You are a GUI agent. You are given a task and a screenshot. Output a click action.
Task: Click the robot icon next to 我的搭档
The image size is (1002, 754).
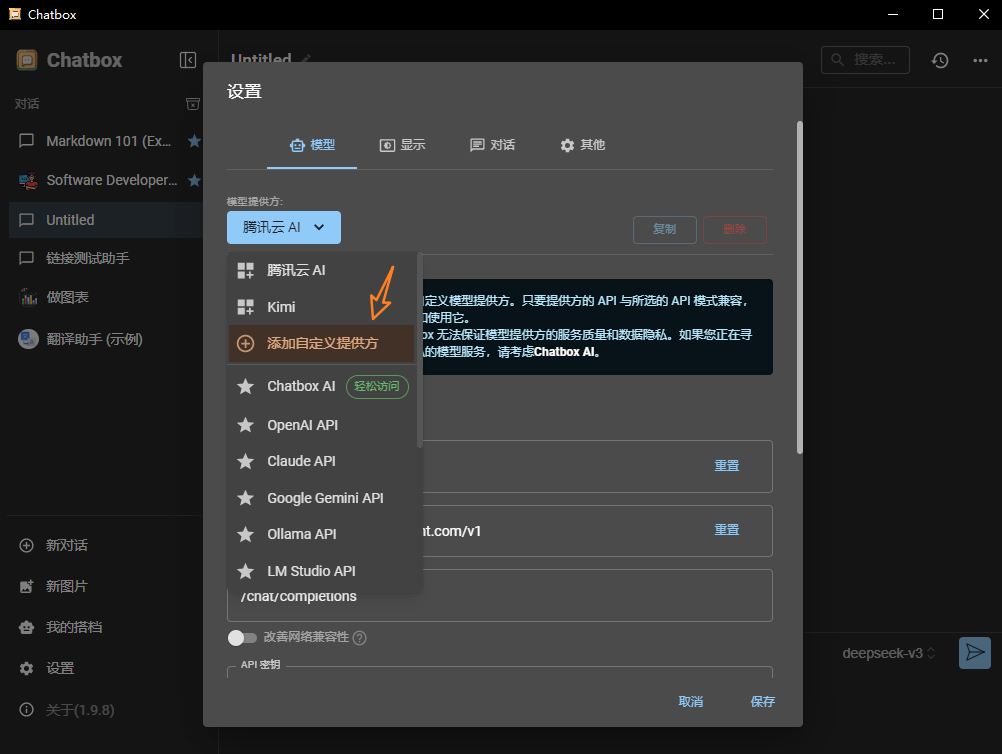[26, 627]
